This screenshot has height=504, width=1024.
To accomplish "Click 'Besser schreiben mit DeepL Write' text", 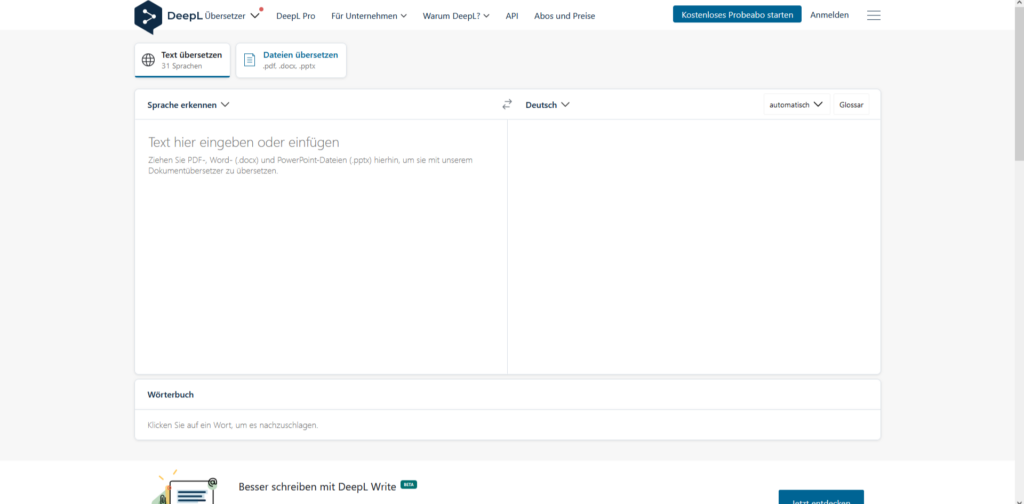I will click(317, 486).
